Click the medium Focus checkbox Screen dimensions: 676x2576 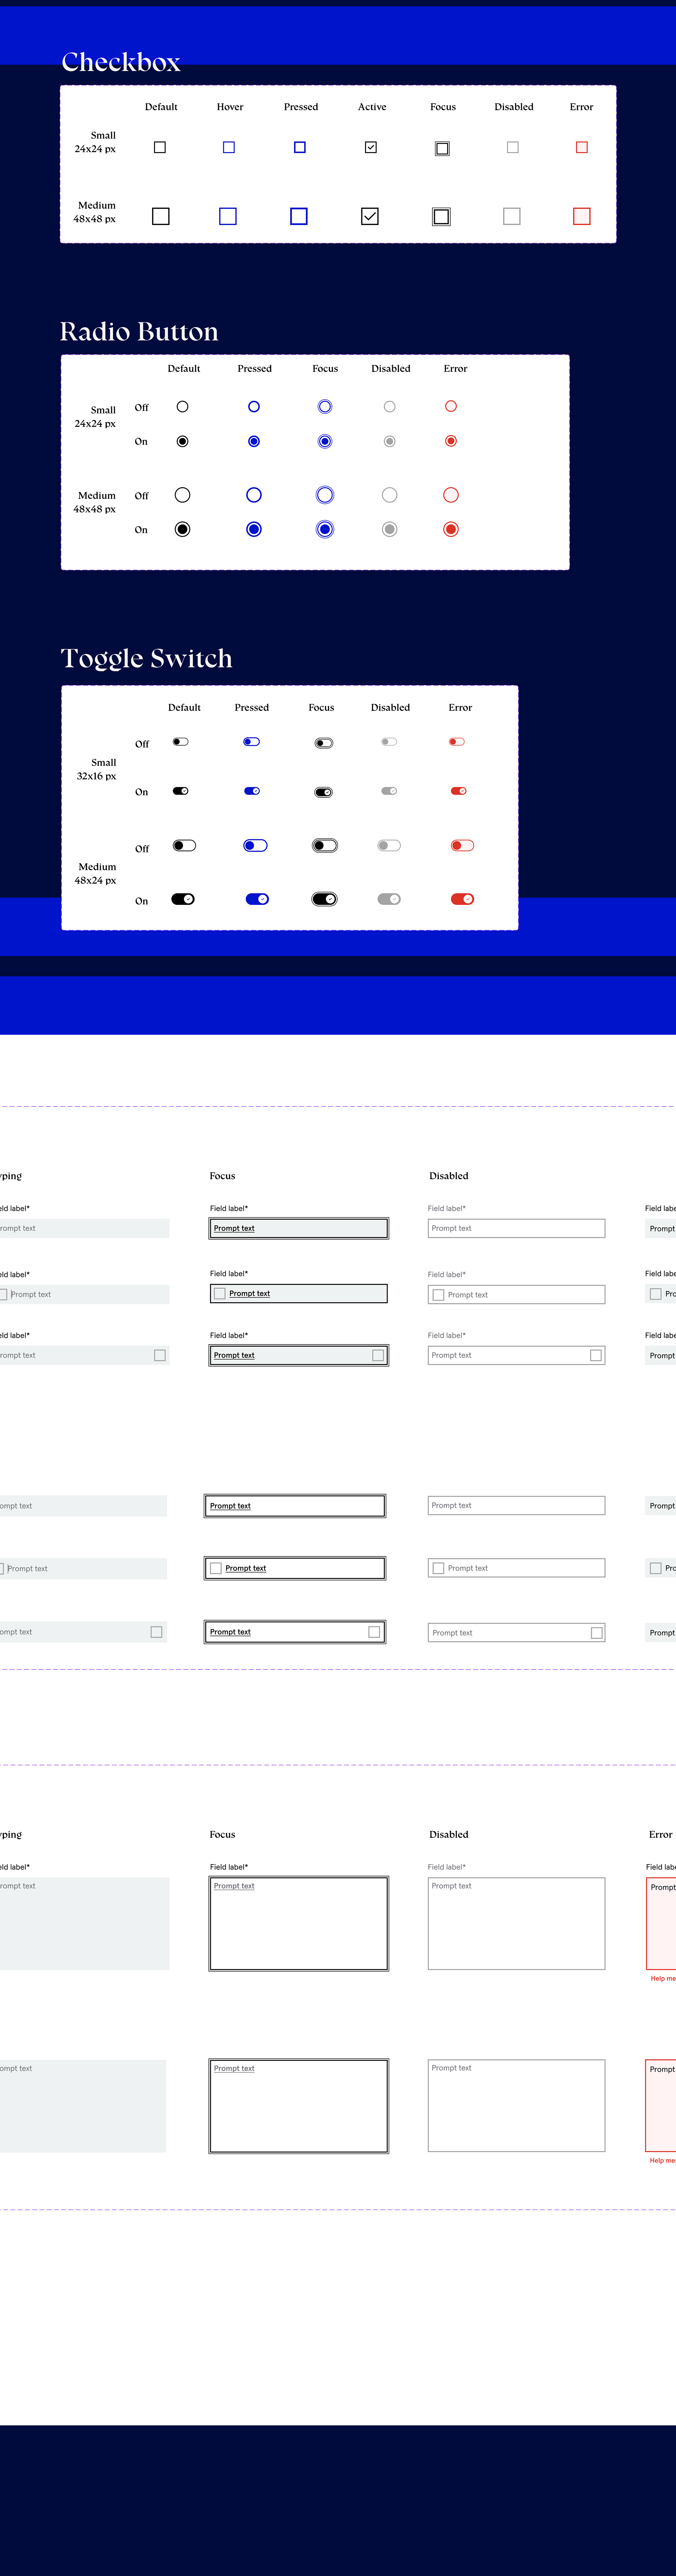[441, 216]
